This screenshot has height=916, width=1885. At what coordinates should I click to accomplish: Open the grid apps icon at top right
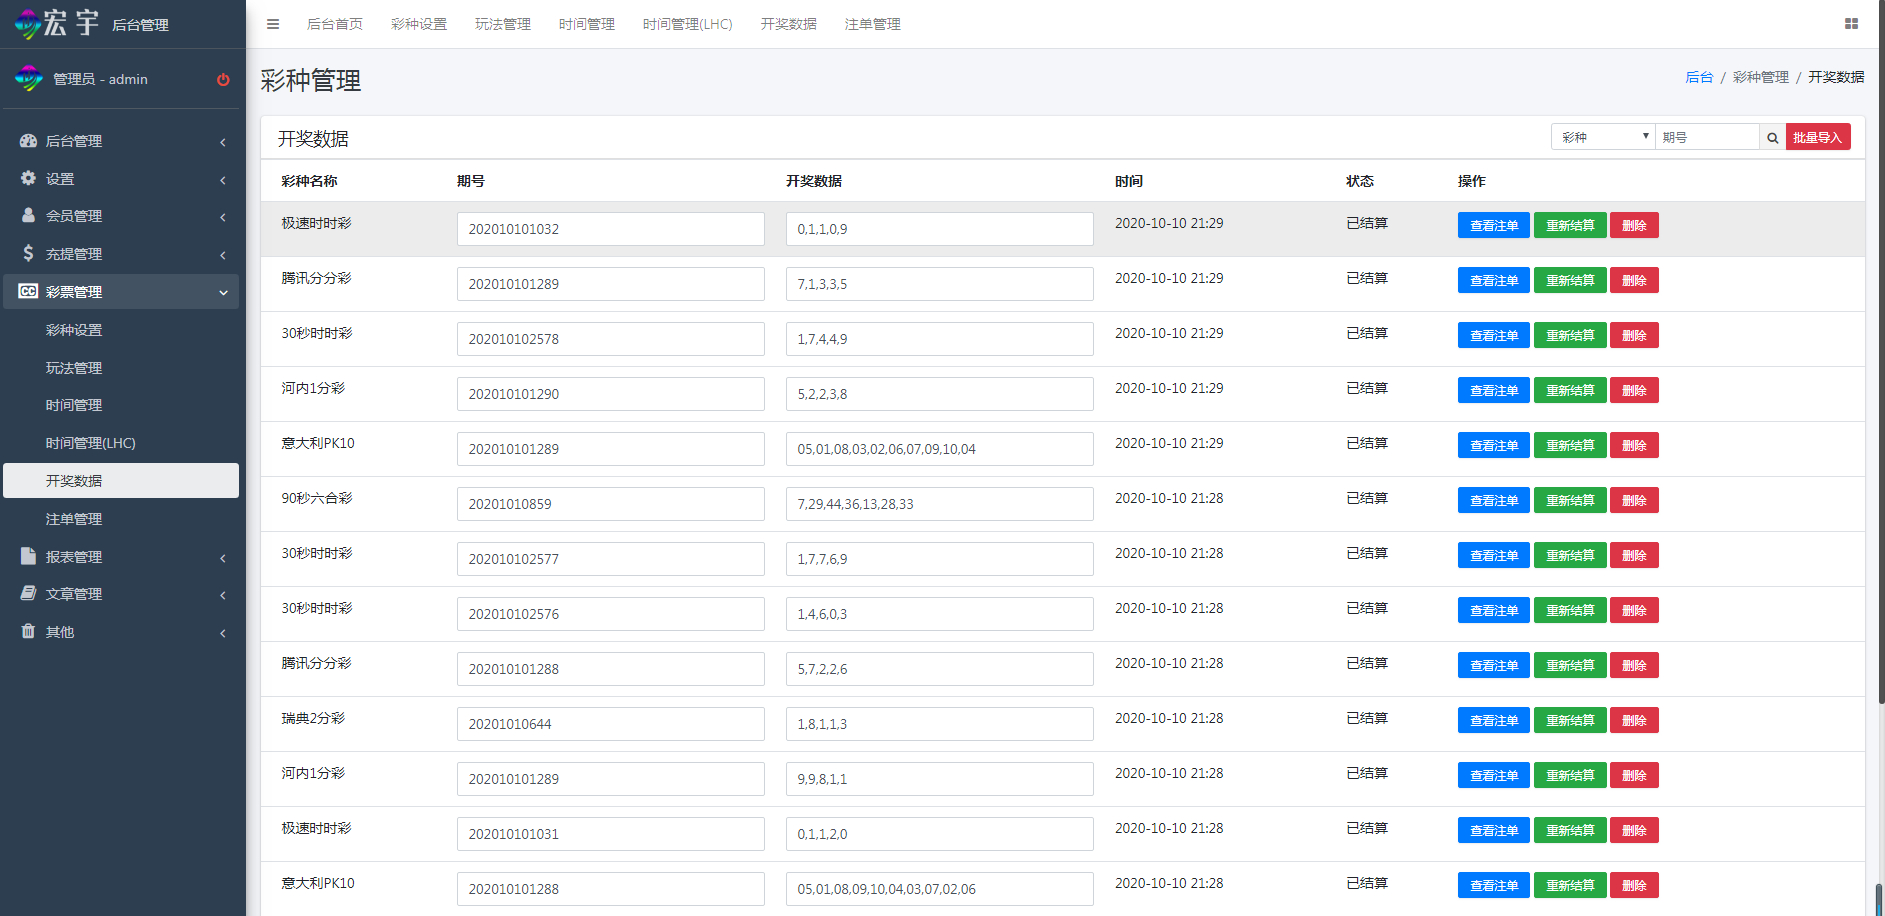click(1851, 24)
